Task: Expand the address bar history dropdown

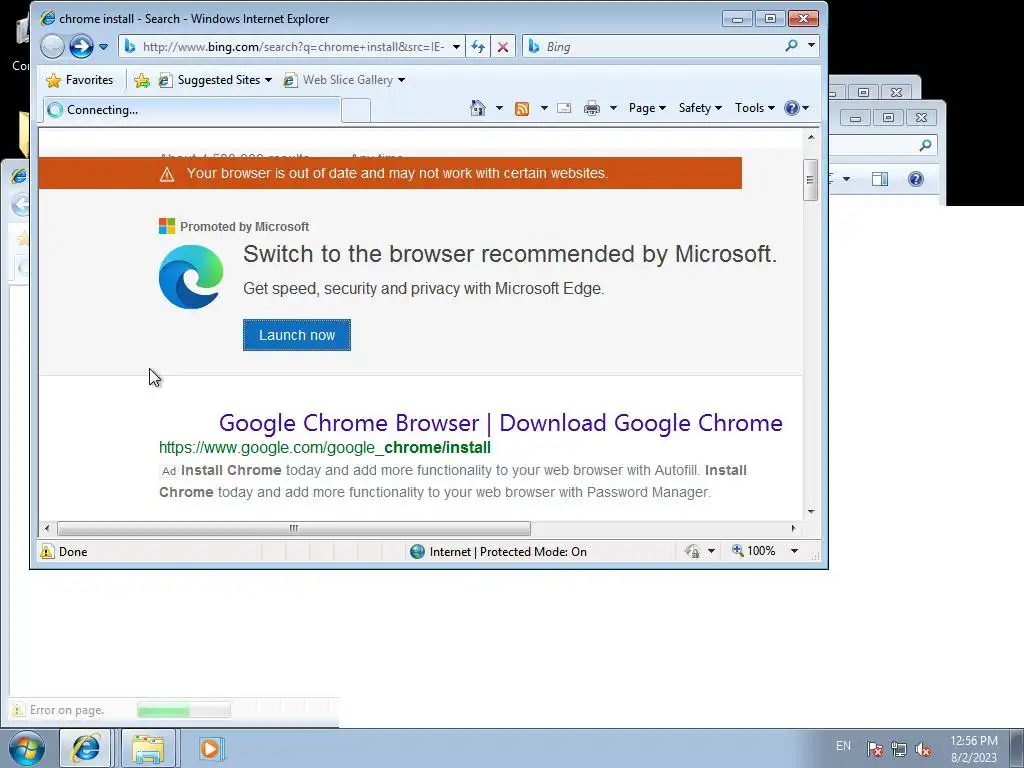Action: point(456,47)
